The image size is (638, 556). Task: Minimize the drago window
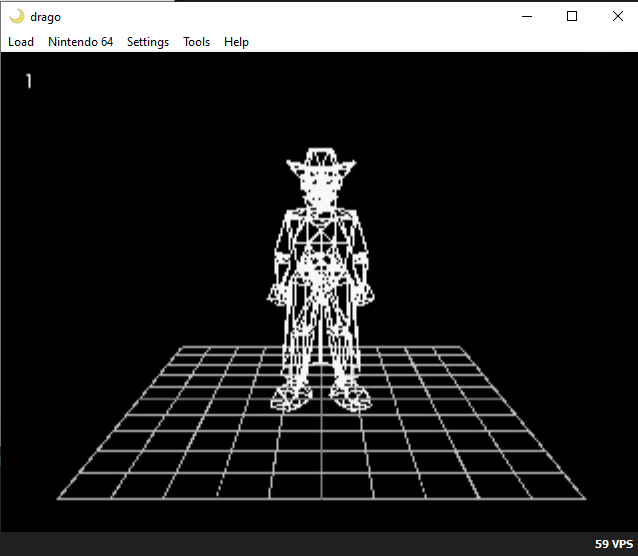tap(527, 16)
